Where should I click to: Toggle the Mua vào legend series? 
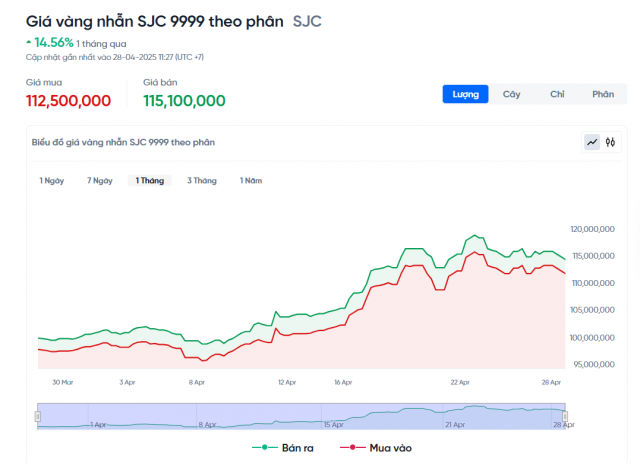[x=376, y=448]
